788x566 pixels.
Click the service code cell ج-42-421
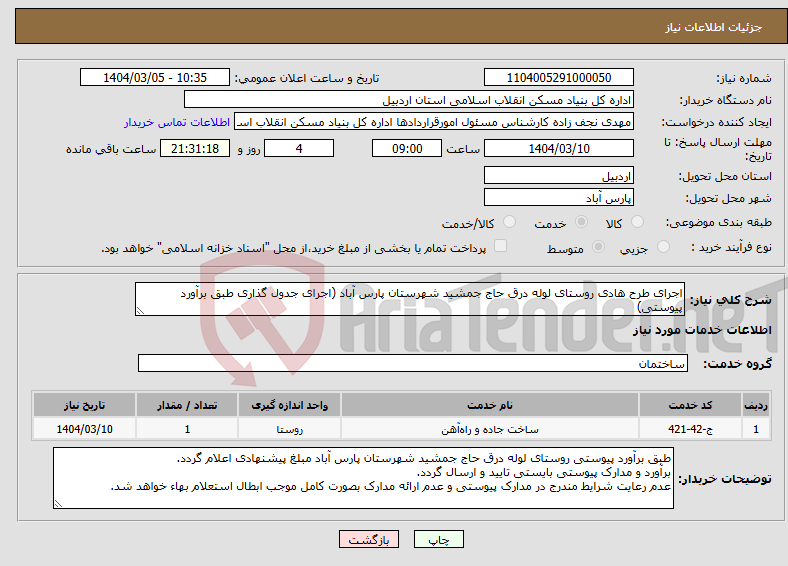pyautogui.click(x=691, y=429)
